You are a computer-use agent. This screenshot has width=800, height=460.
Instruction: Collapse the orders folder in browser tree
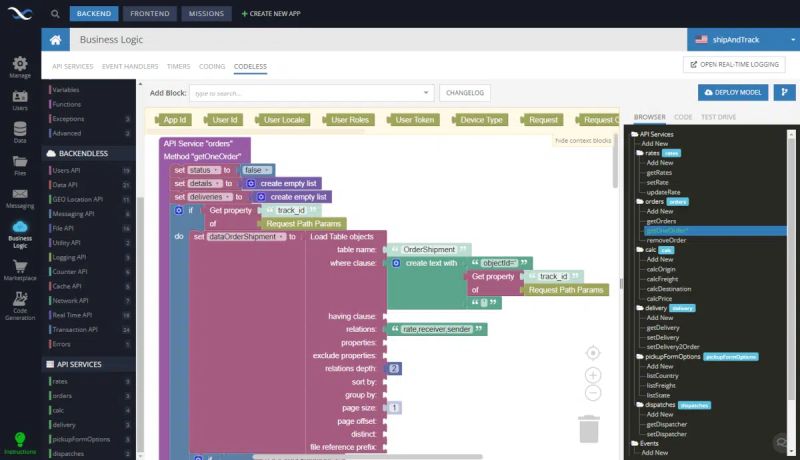639,201
